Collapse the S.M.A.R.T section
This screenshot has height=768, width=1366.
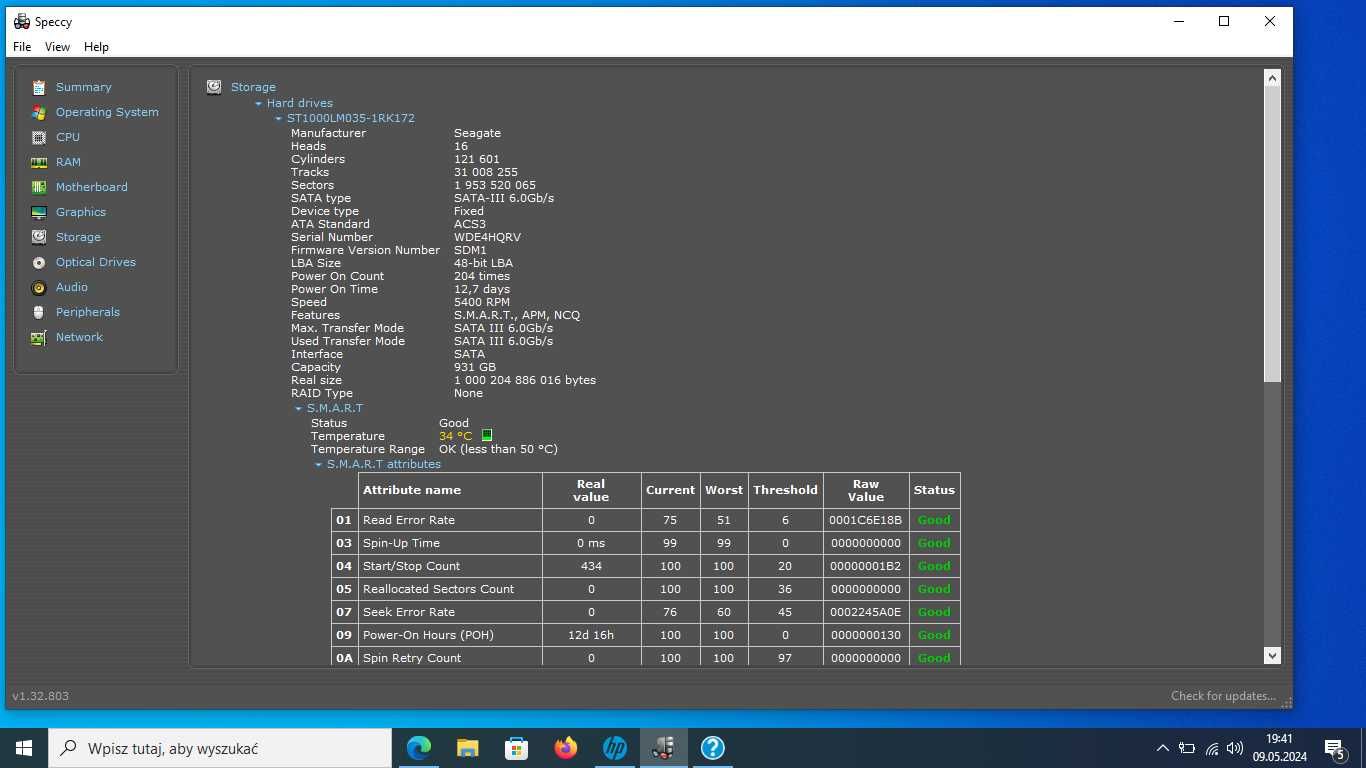(298, 408)
